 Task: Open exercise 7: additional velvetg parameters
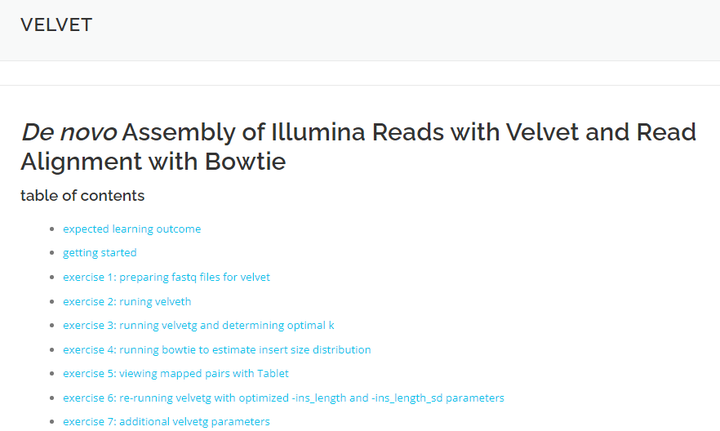pos(166,422)
